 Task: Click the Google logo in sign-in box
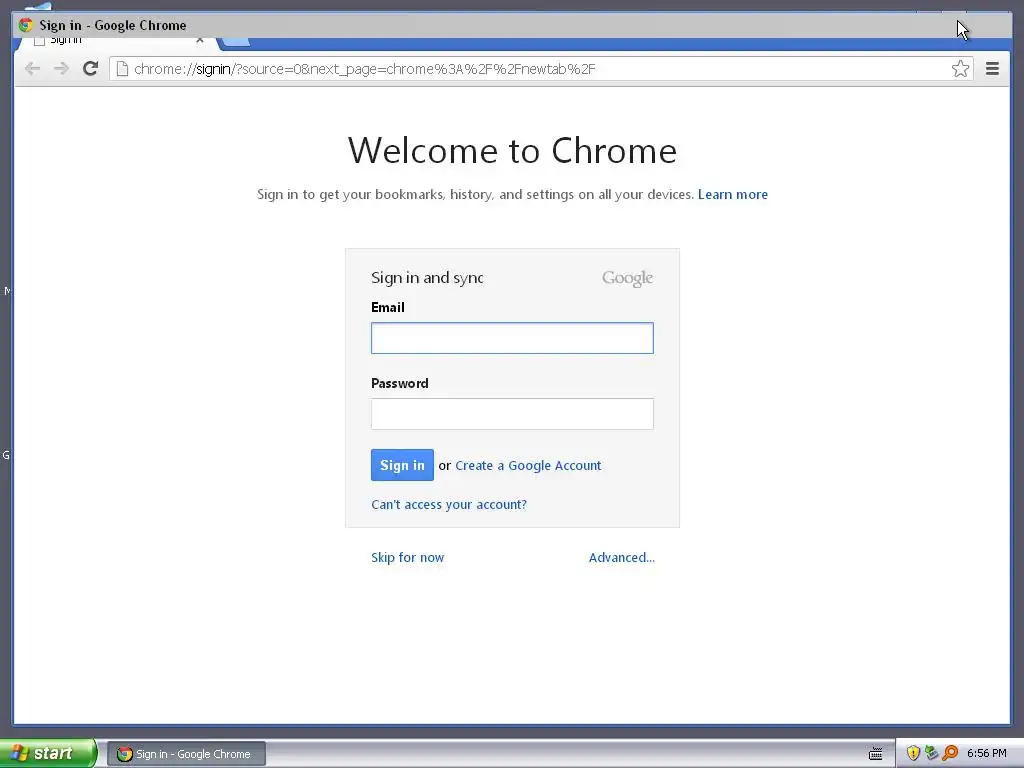coord(627,278)
